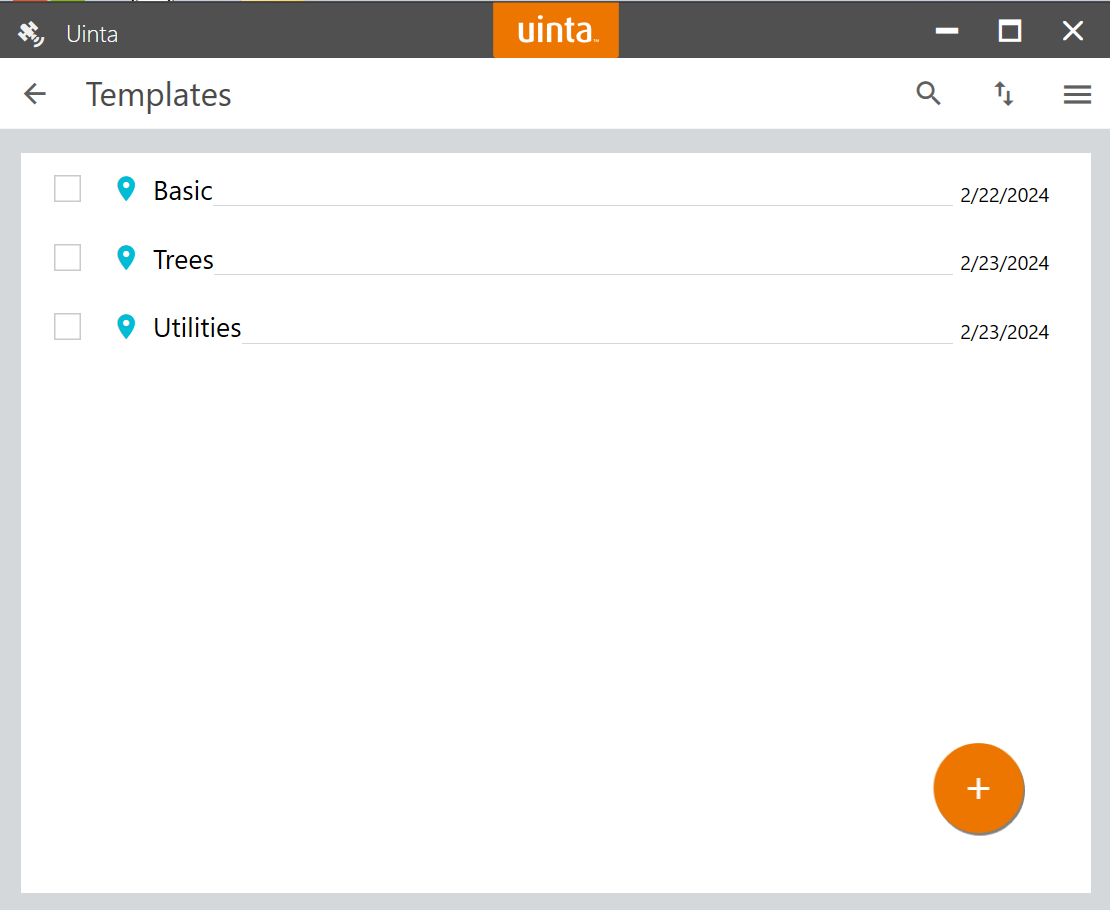
Task: Open the Basic template
Action: (183, 191)
